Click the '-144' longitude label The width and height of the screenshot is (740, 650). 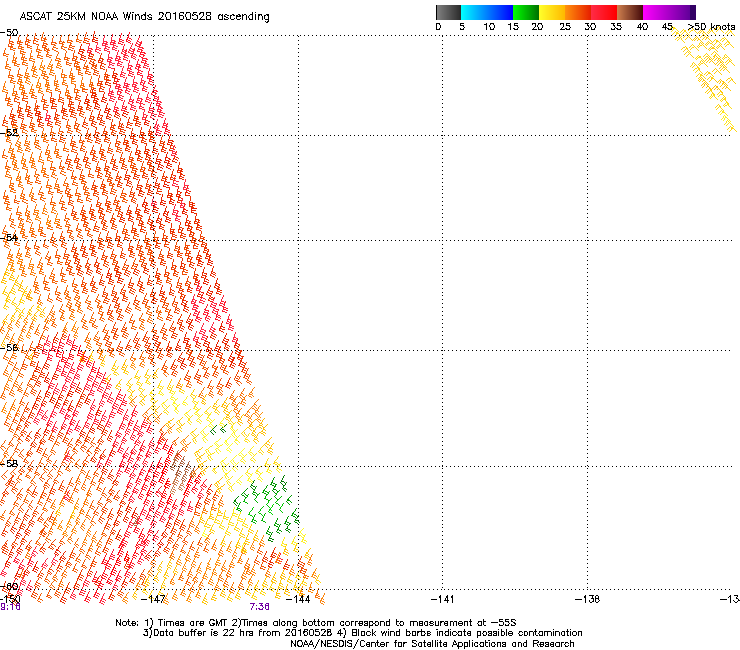coord(298,599)
